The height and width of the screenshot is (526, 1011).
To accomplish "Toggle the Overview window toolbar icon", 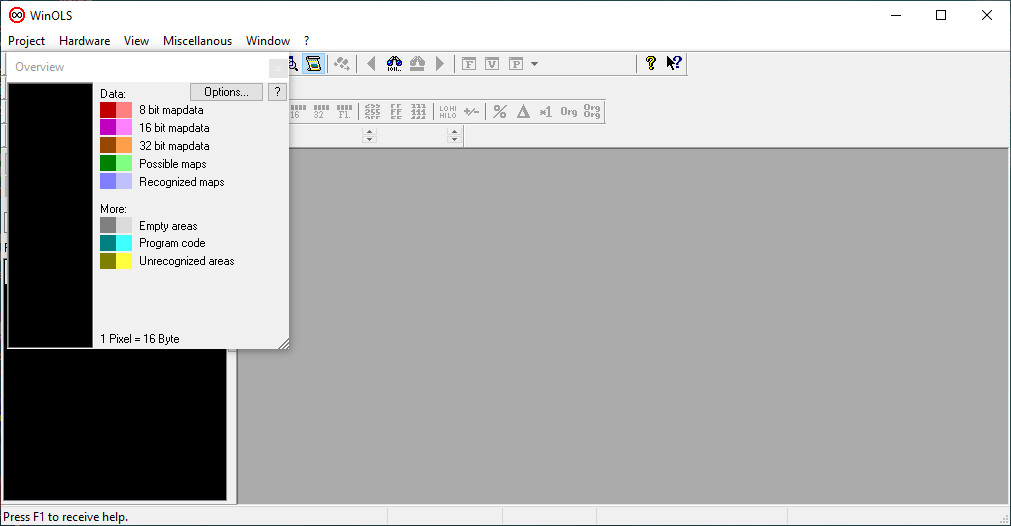I will coord(314,64).
